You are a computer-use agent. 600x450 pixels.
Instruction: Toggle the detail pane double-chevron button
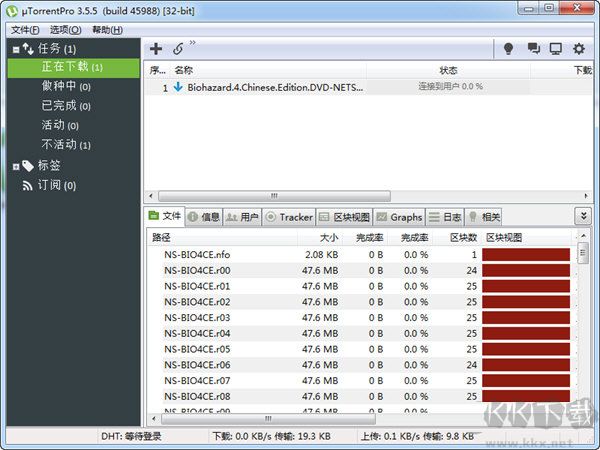[x=583, y=216]
